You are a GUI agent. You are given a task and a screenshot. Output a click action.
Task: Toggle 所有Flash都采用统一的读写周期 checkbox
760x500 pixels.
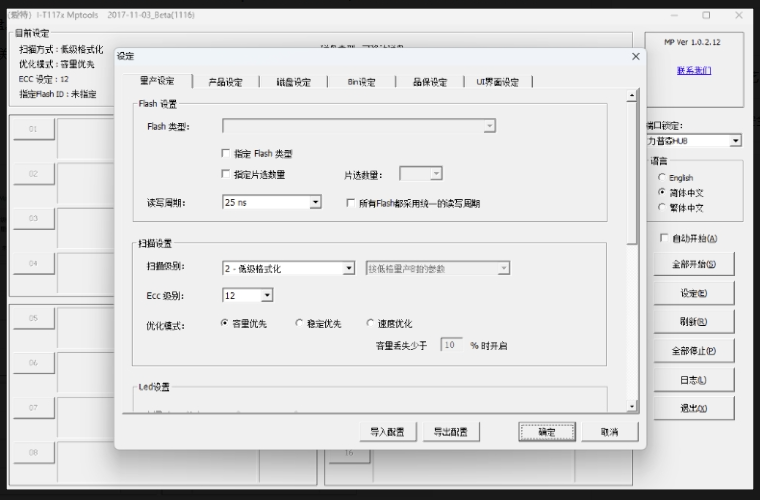click(351, 203)
